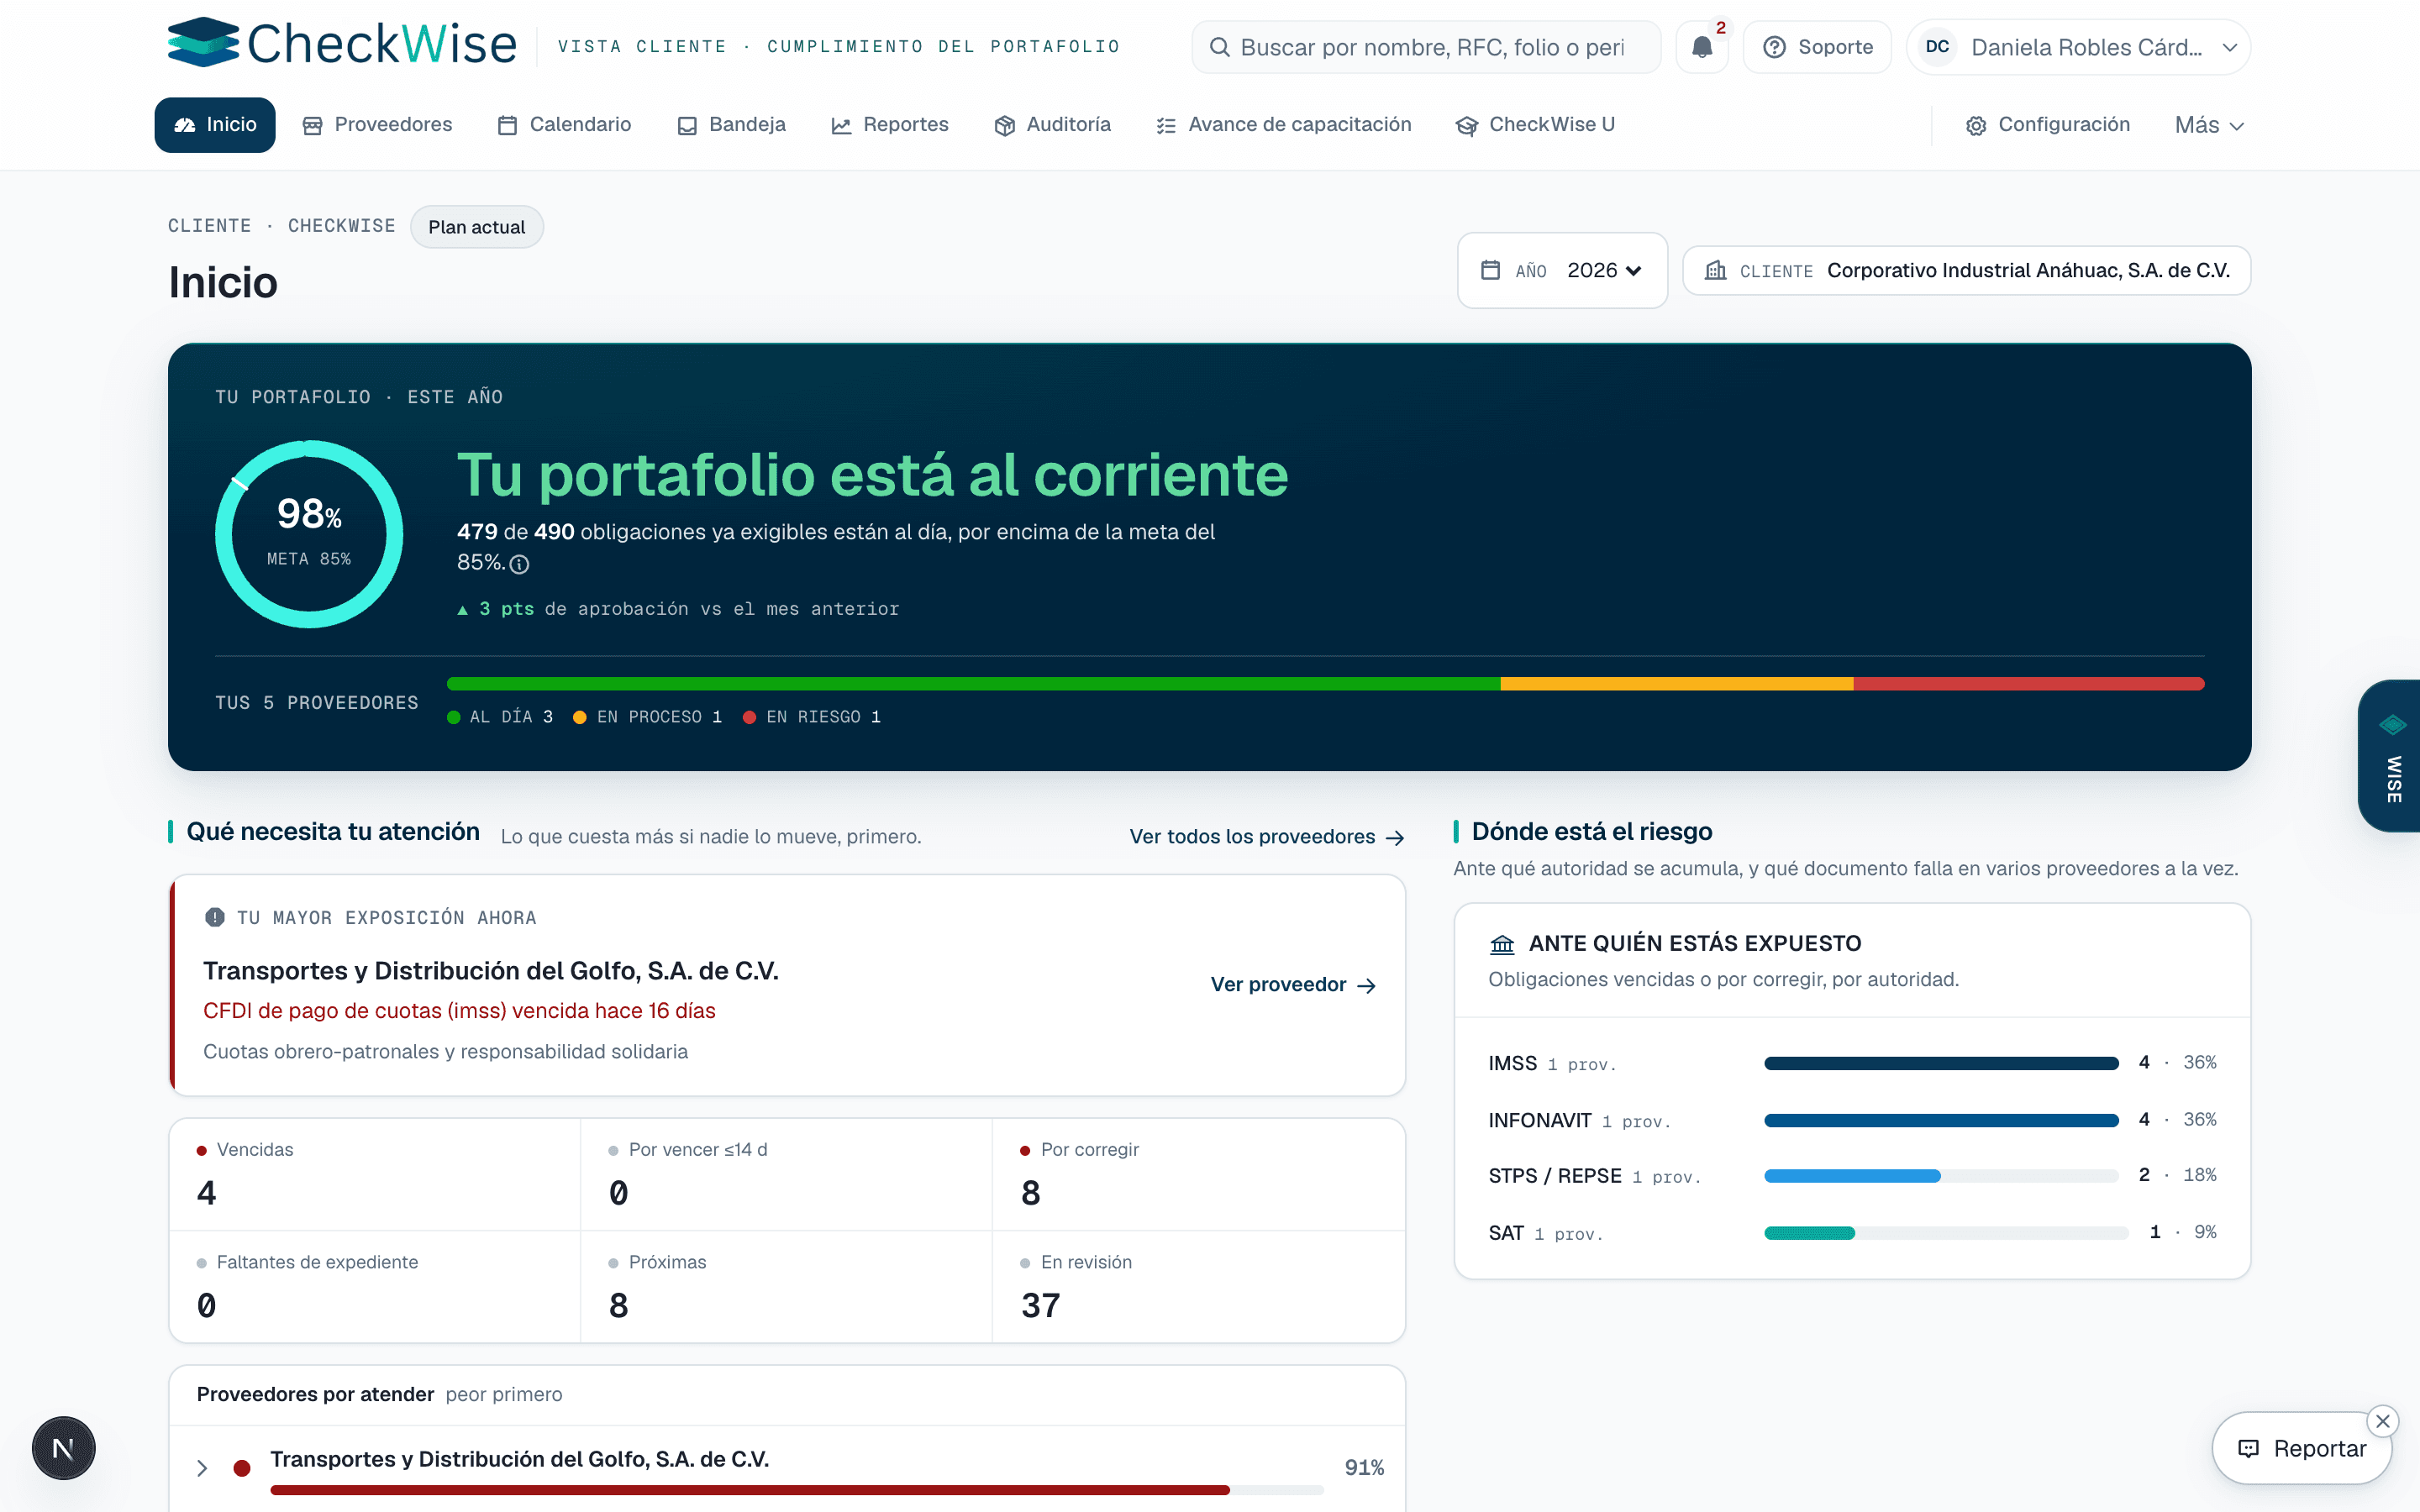This screenshot has width=2420, height=1512.
Task: Follow the Ver proveedor link
Action: [1293, 985]
